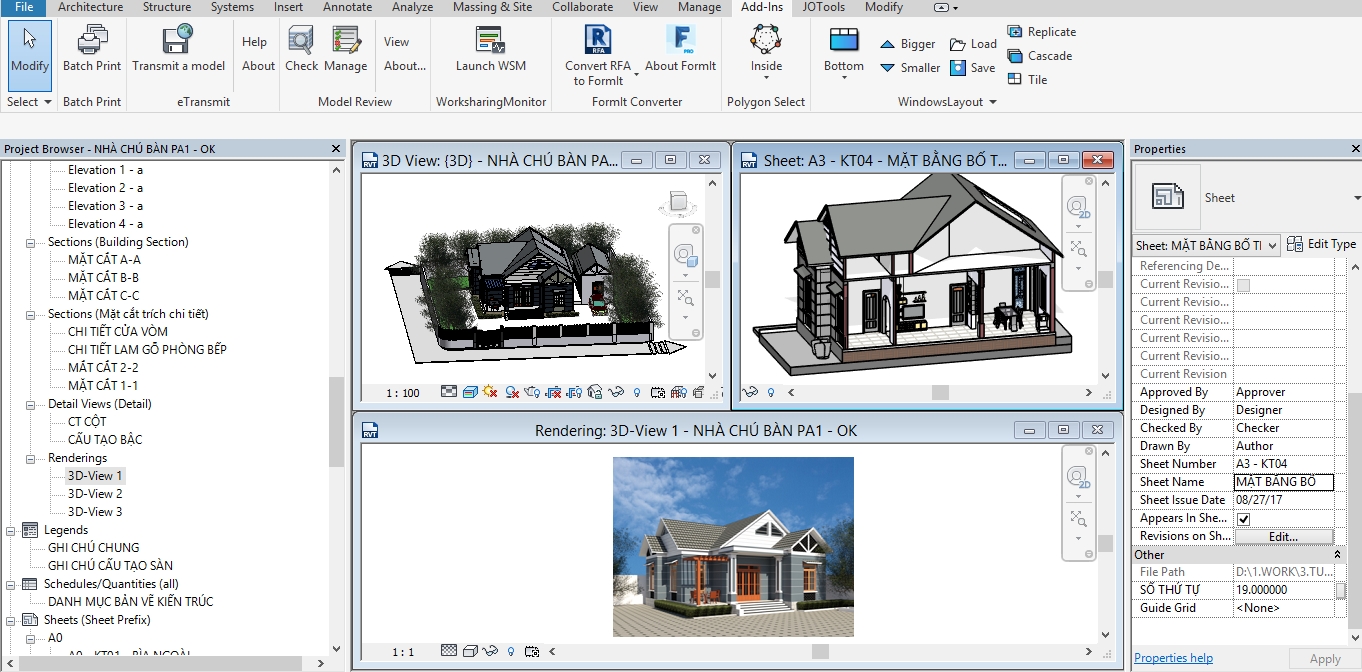Click the Project Browser vertical scrollbar thumb
The width and height of the screenshot is (1362, 672).
click(x=337, y=422)
